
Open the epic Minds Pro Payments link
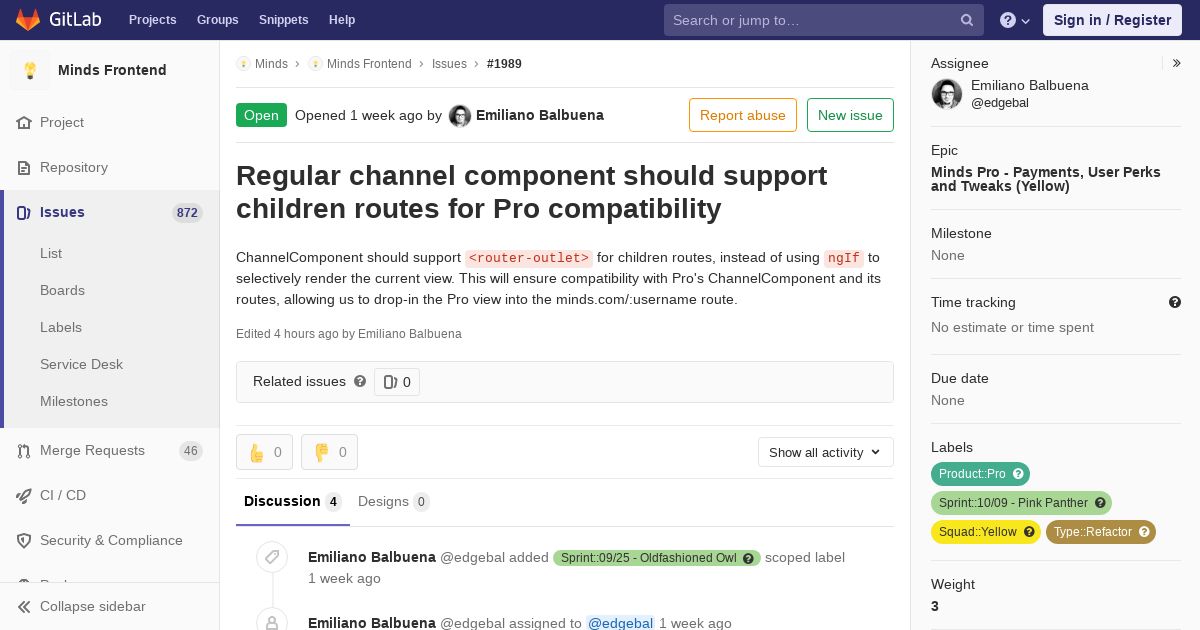coord(1046,179)
